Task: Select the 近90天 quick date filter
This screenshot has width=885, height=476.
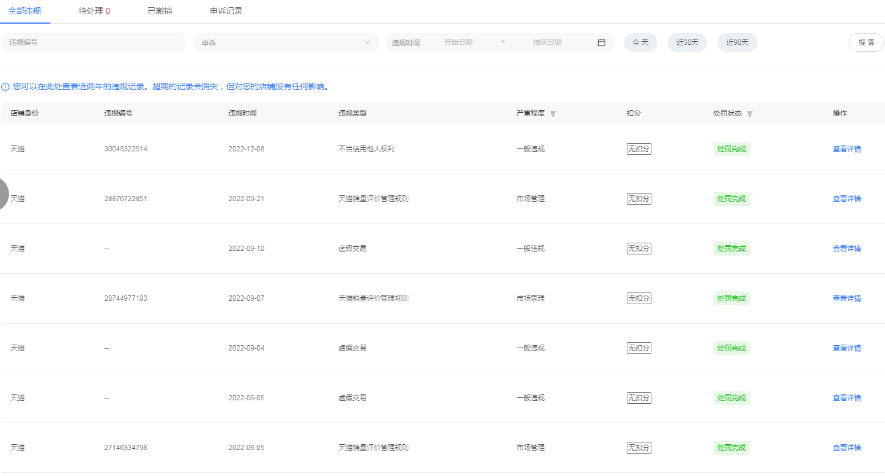Action: pyautogui.click(x=737, y=42)
